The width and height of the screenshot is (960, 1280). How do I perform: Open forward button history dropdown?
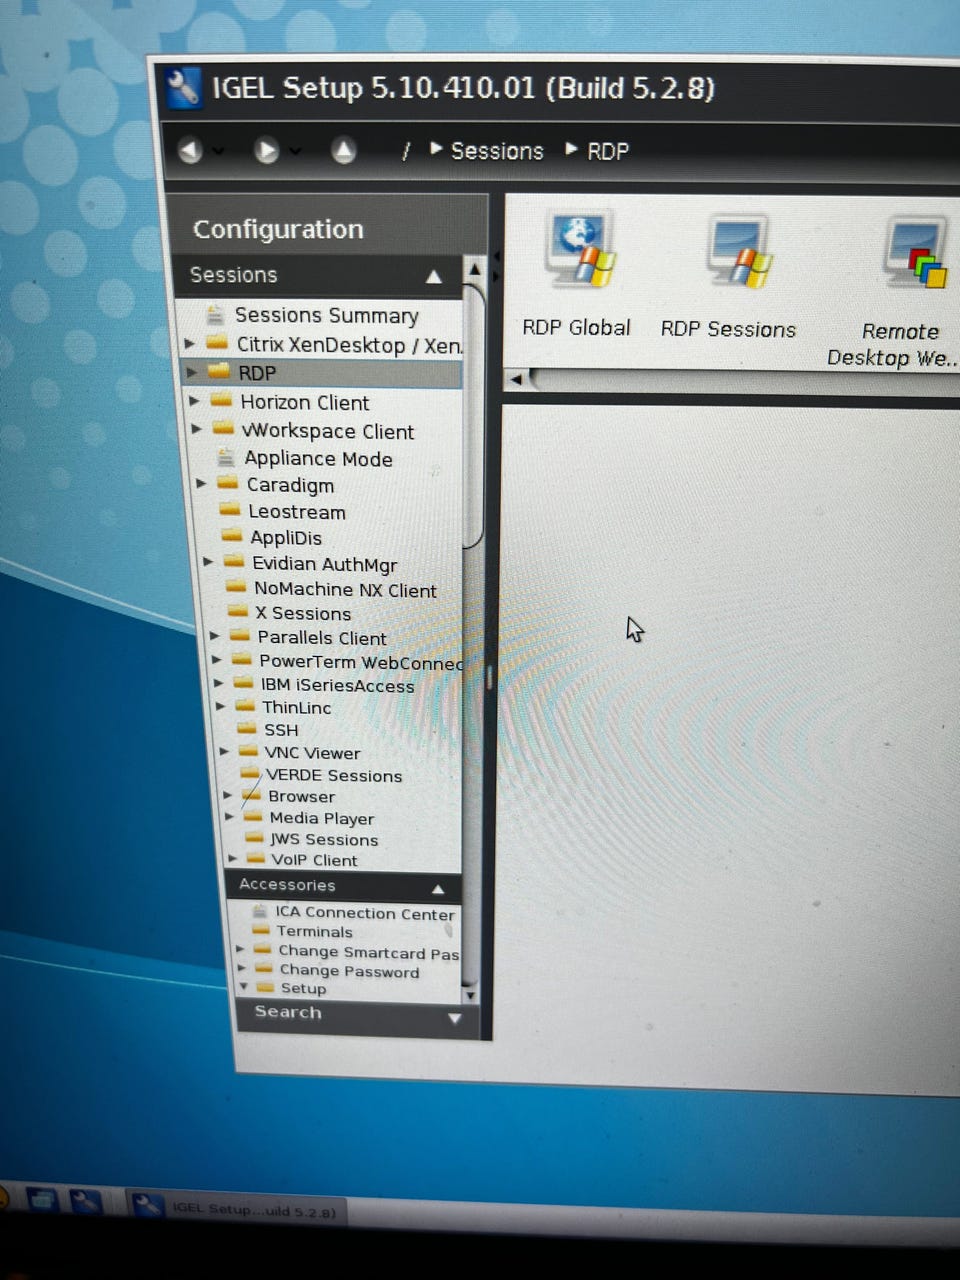point(295,152)
